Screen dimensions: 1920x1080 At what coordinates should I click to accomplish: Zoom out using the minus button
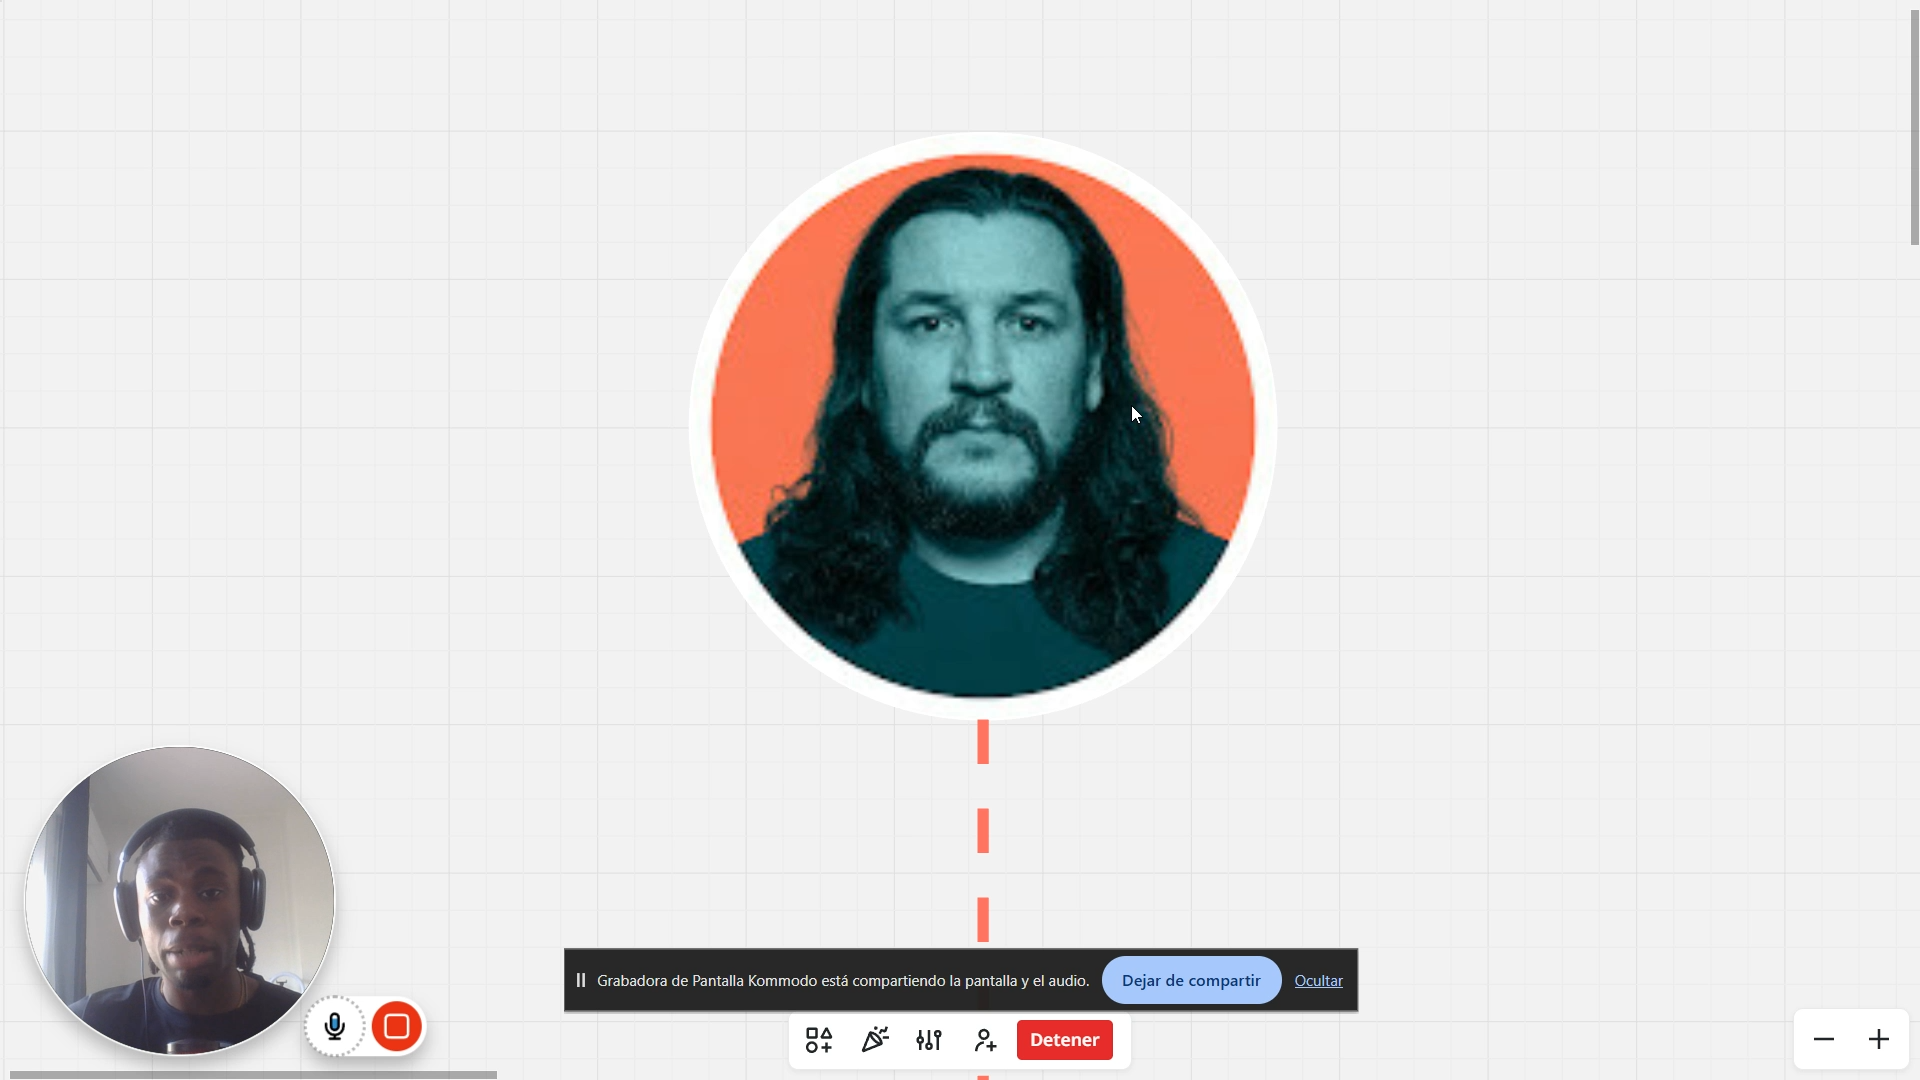point(1824,1040)
